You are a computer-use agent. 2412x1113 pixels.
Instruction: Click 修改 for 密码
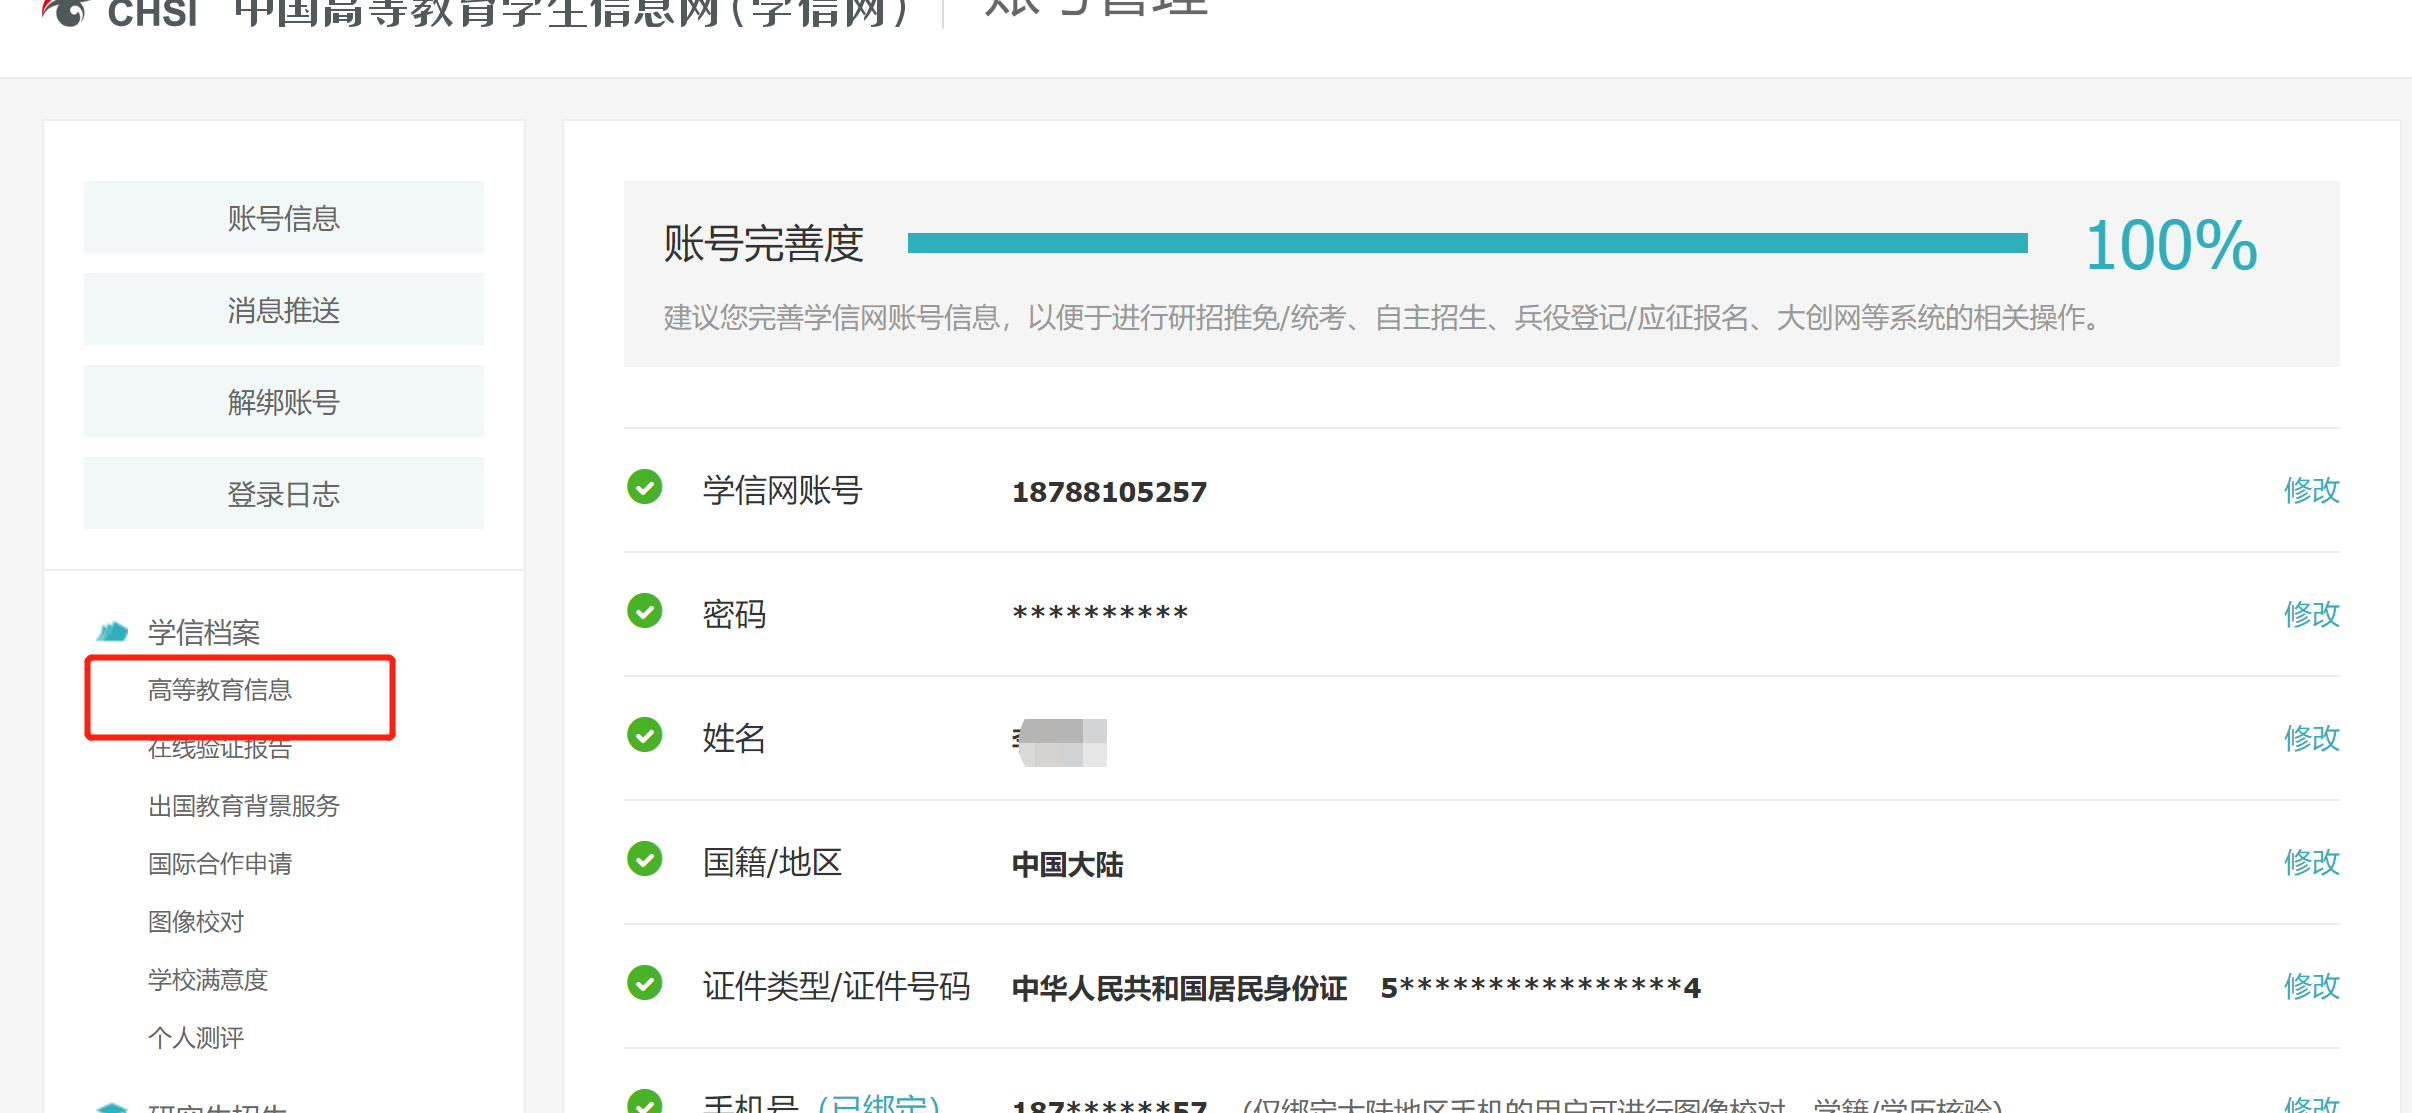pyautogui.click(x=2311, y=614)
